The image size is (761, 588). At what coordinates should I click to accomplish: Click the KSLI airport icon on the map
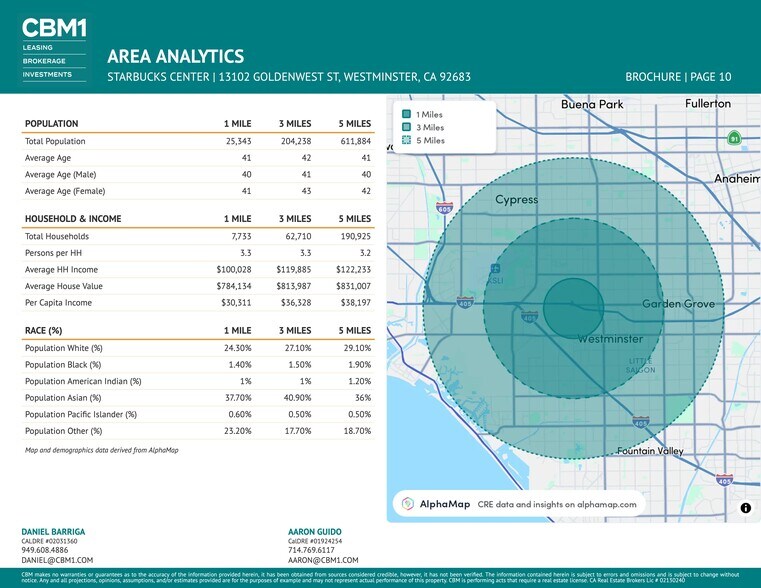point(495,268)
